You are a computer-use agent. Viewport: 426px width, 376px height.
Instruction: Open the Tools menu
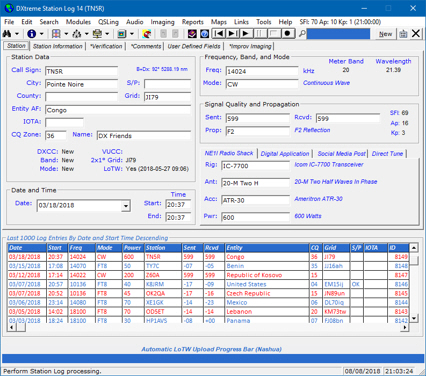pyautogui.click(x=264, y=22)
